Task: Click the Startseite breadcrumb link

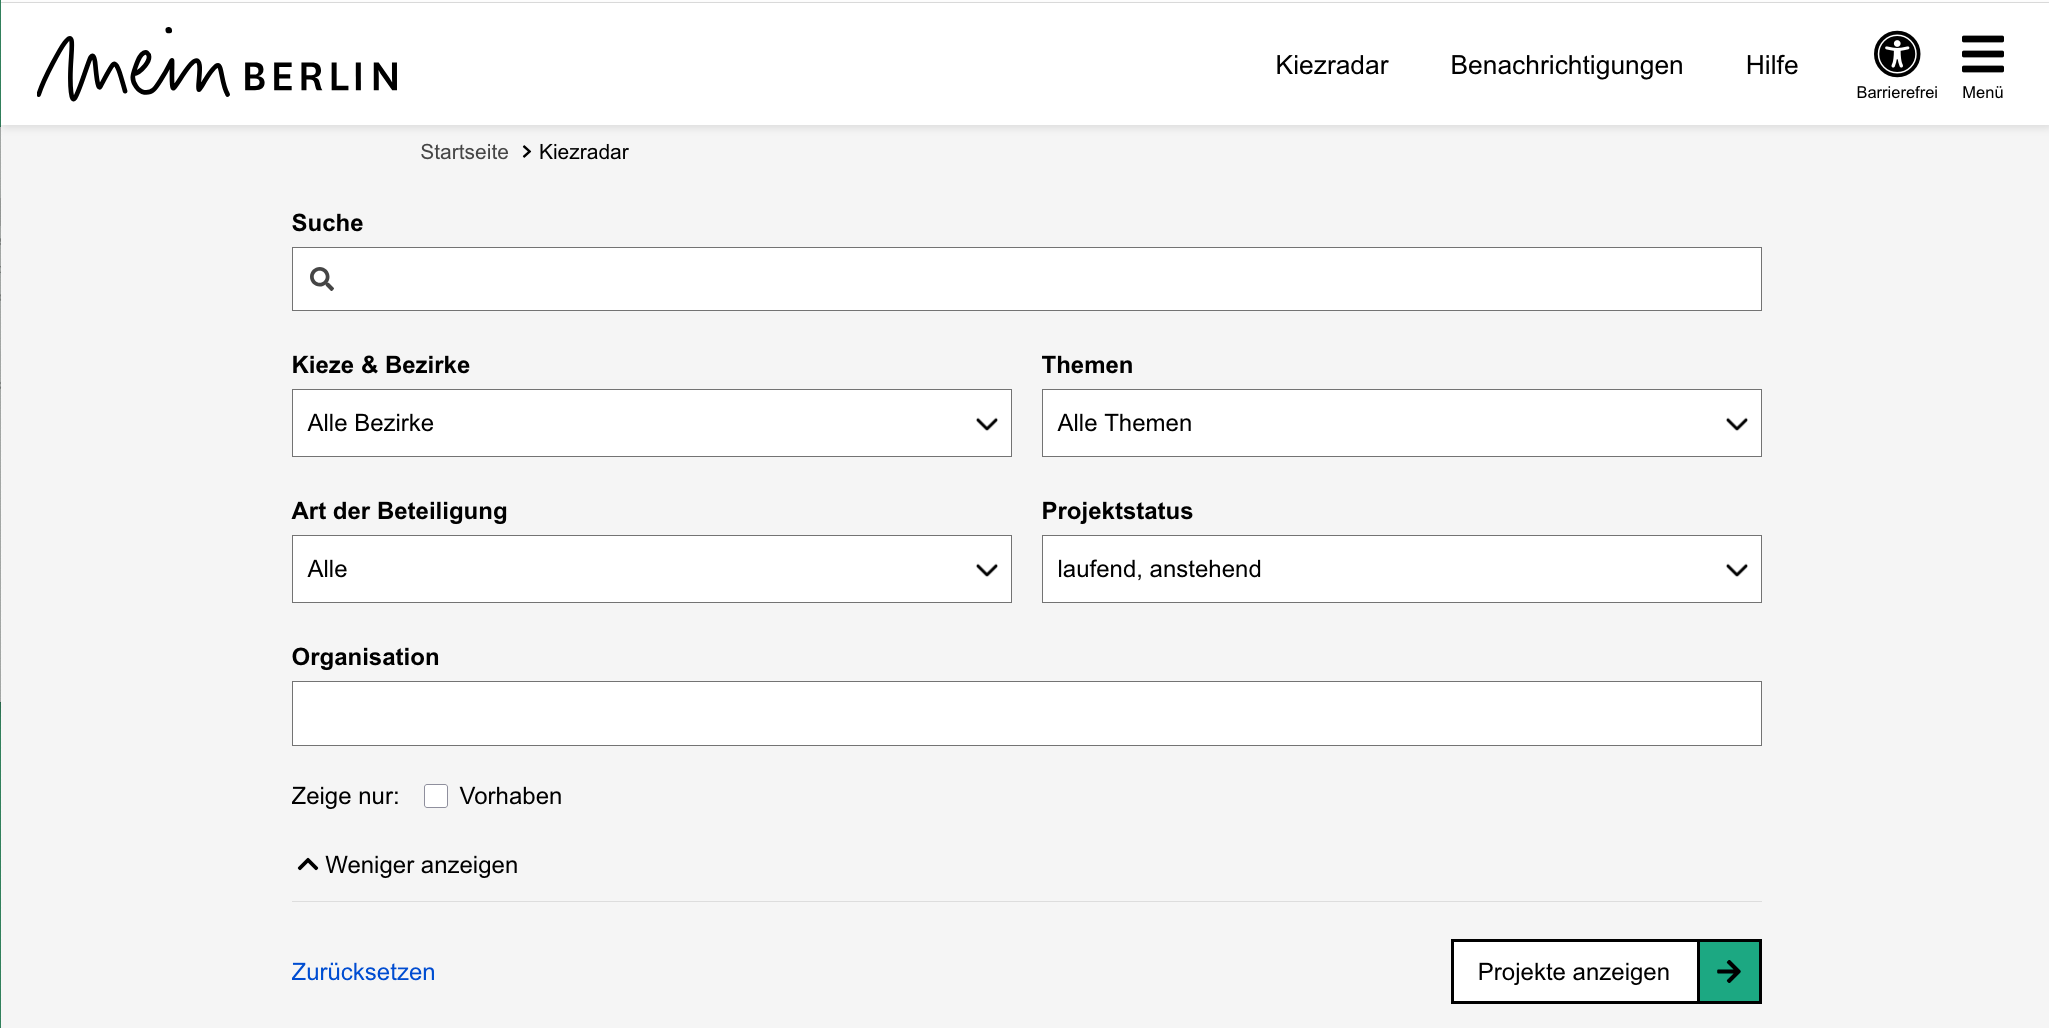Action: 464,152
